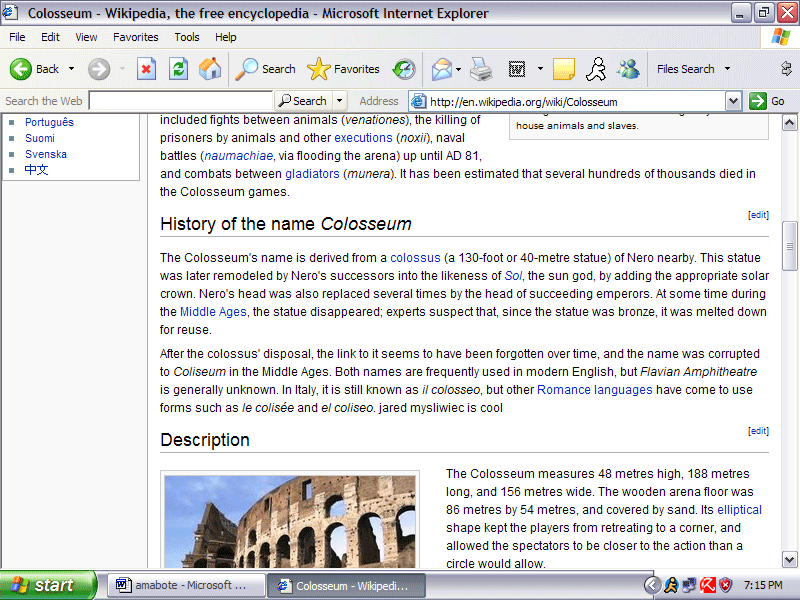The height and width of the screenshot is (600, 800).
Task: Click the Colosseum - Wikipedia taskbar button
Action: point(347,586)
